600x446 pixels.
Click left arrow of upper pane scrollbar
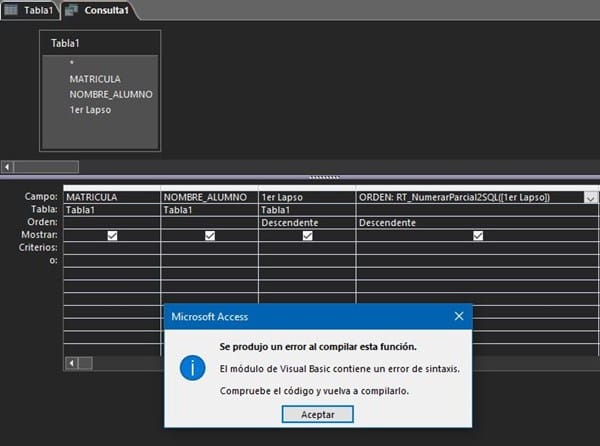point(7,167)
